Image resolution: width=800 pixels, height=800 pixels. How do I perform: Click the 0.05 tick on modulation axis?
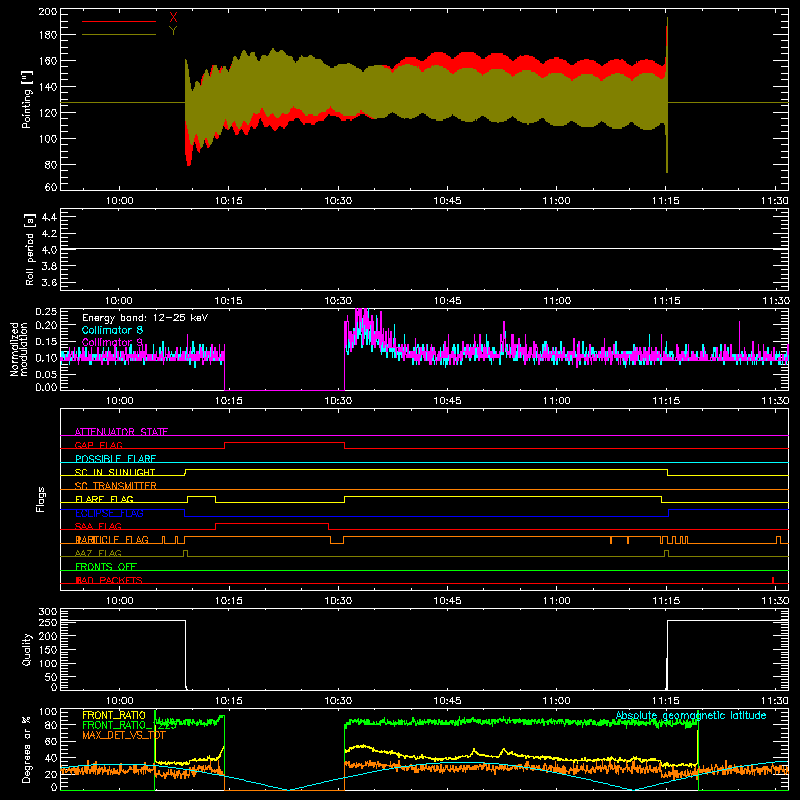point(47,374)
